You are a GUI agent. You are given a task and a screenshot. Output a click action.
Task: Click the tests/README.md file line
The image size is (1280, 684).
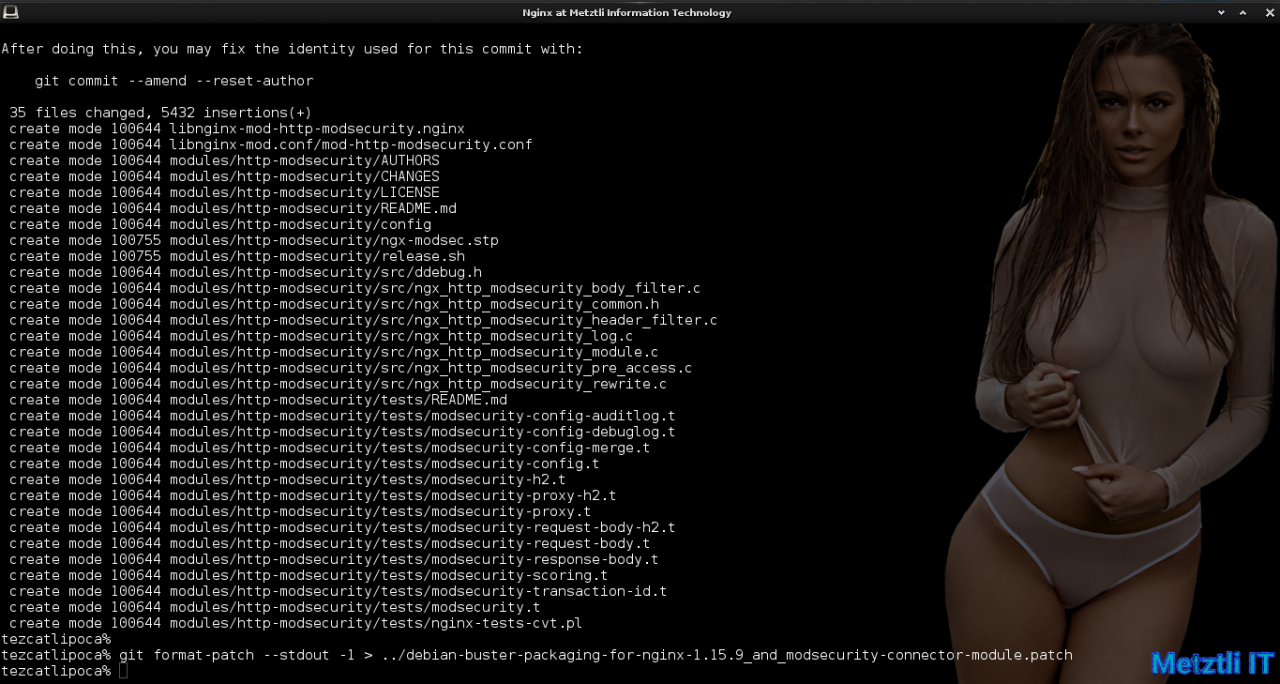pyautogui.click(x=258, y=401)
